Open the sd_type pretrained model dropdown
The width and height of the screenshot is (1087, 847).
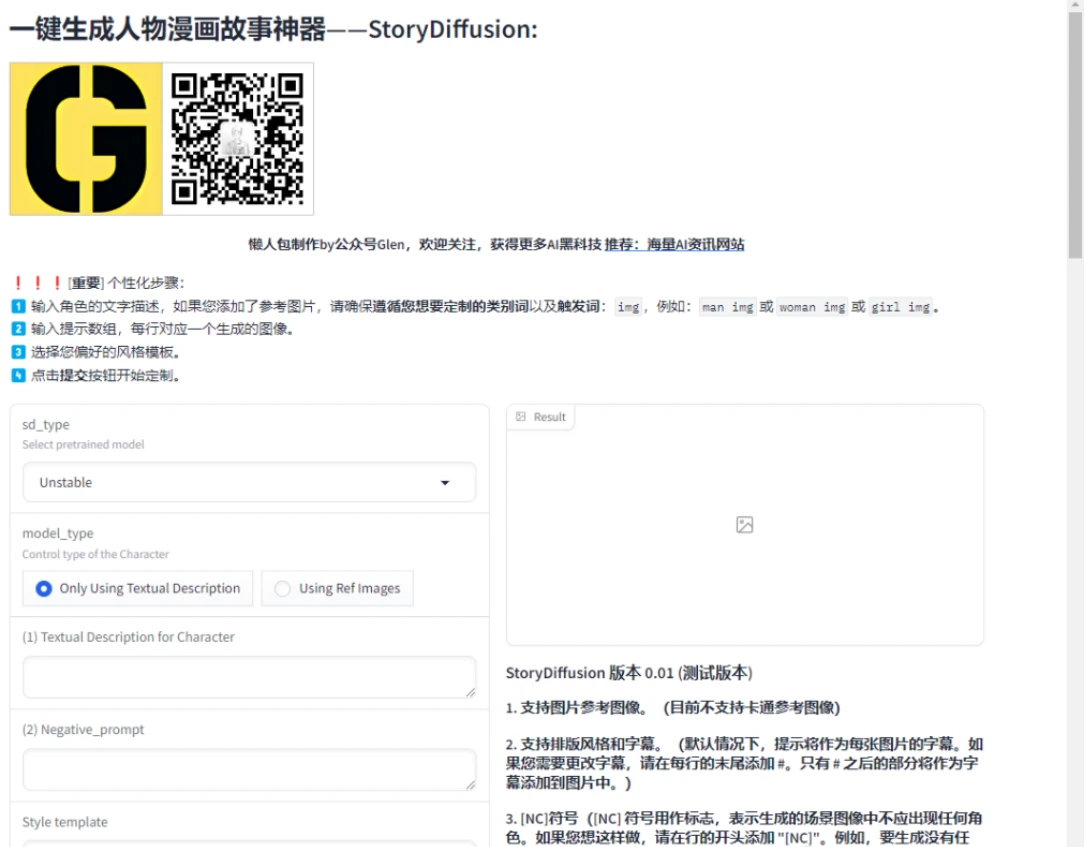coord(248,482)
